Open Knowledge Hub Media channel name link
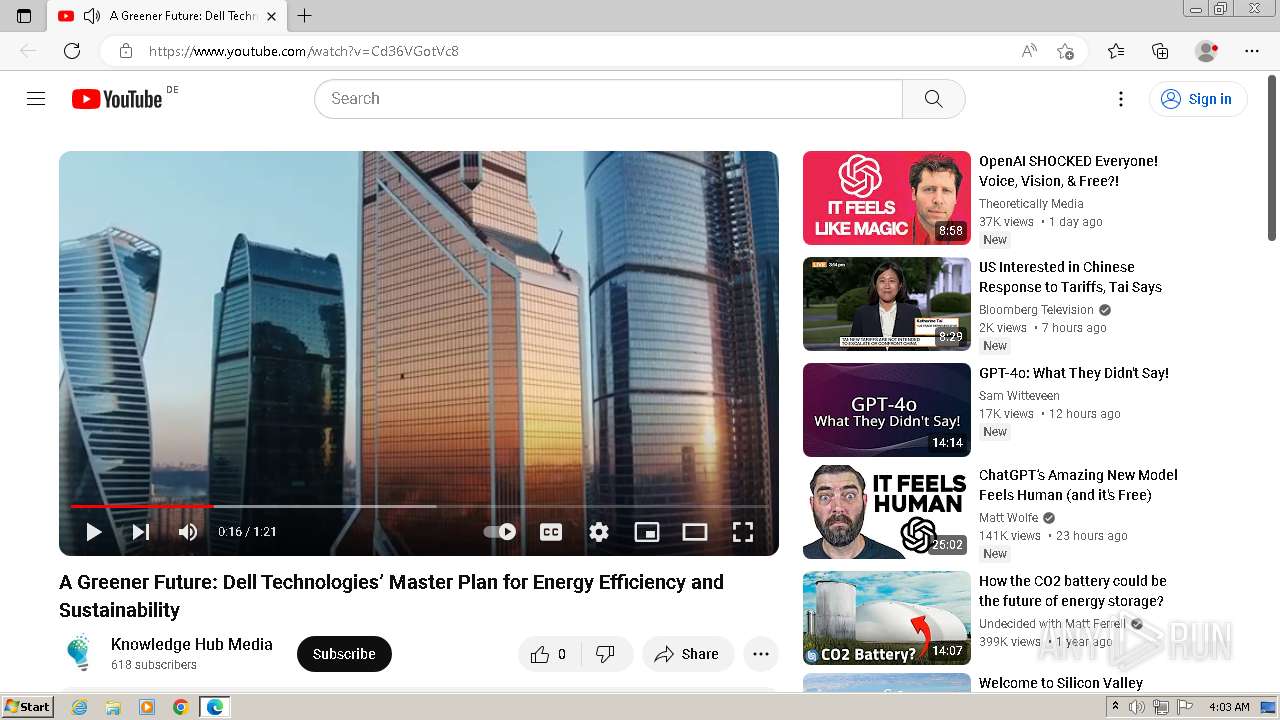The image size is (1280, 720). (192, 644)
